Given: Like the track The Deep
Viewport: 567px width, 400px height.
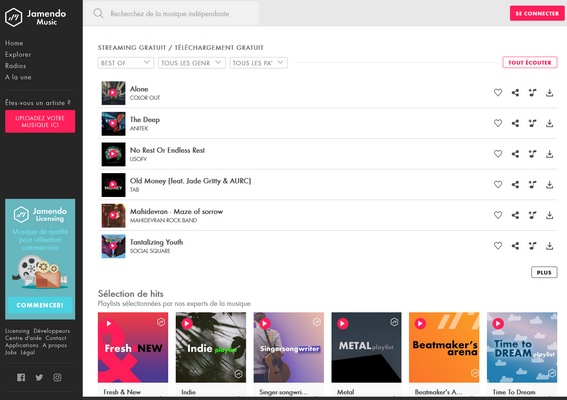Looking at the screenshot, I should coord(498,123).
